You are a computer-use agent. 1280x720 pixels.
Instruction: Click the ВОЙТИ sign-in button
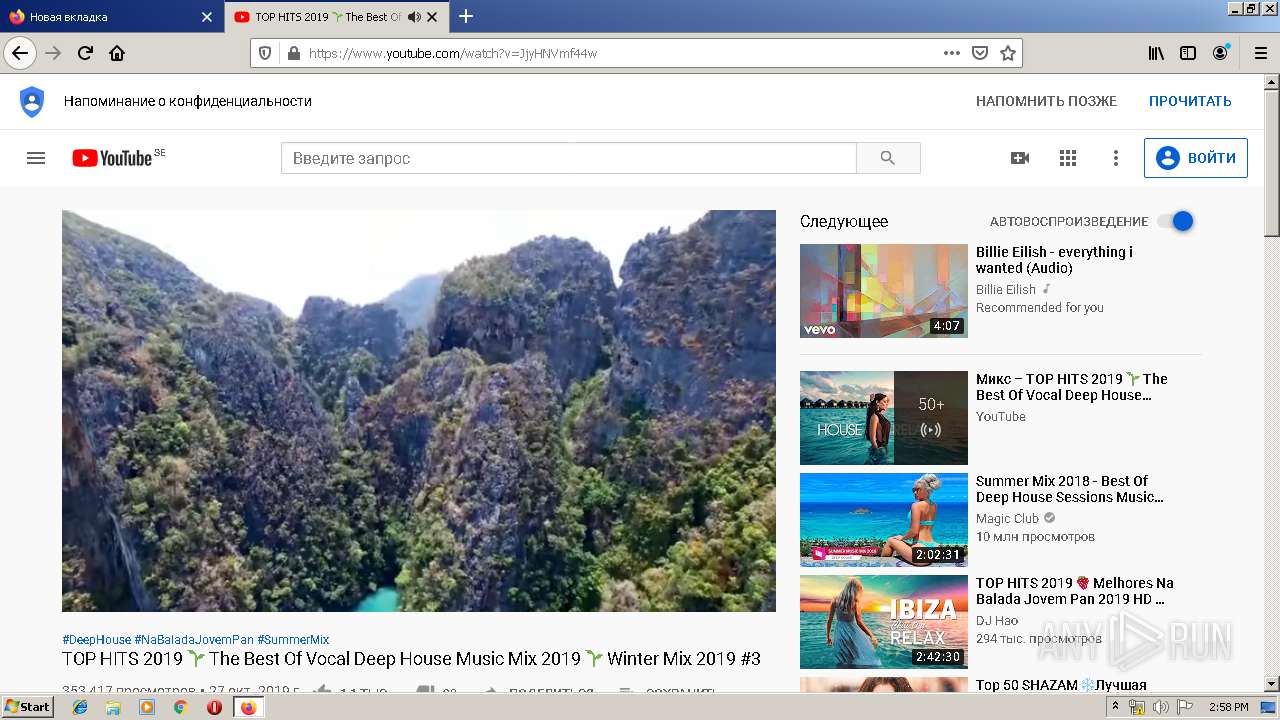[1196, 158]
